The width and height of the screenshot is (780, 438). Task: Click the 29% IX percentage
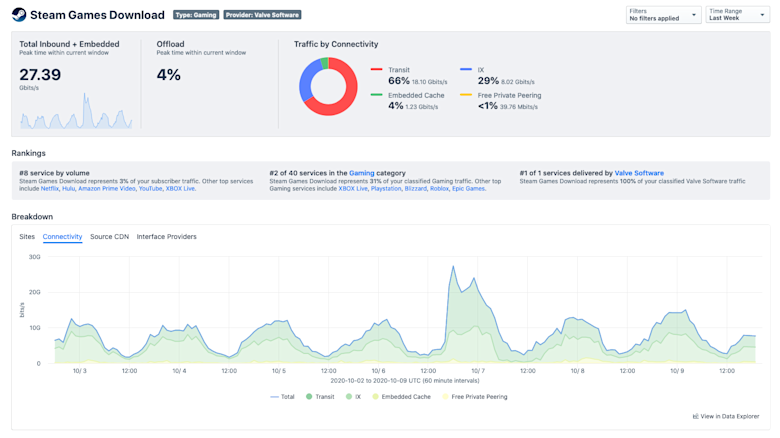pos(488,81)
